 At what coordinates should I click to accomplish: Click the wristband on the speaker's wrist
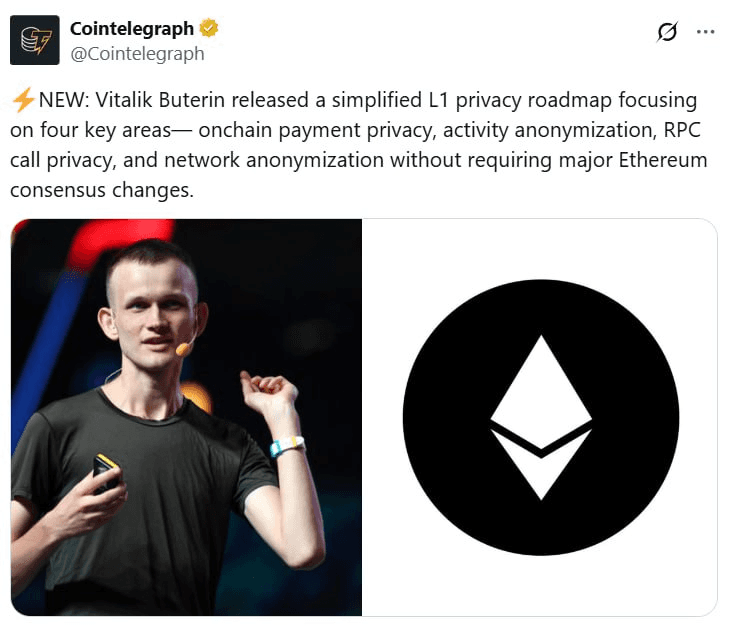(287, 445)
